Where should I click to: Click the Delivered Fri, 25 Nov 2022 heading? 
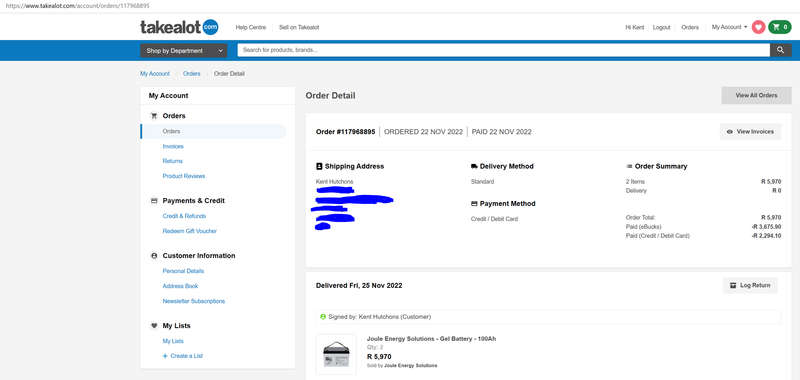tap(359, 286)
